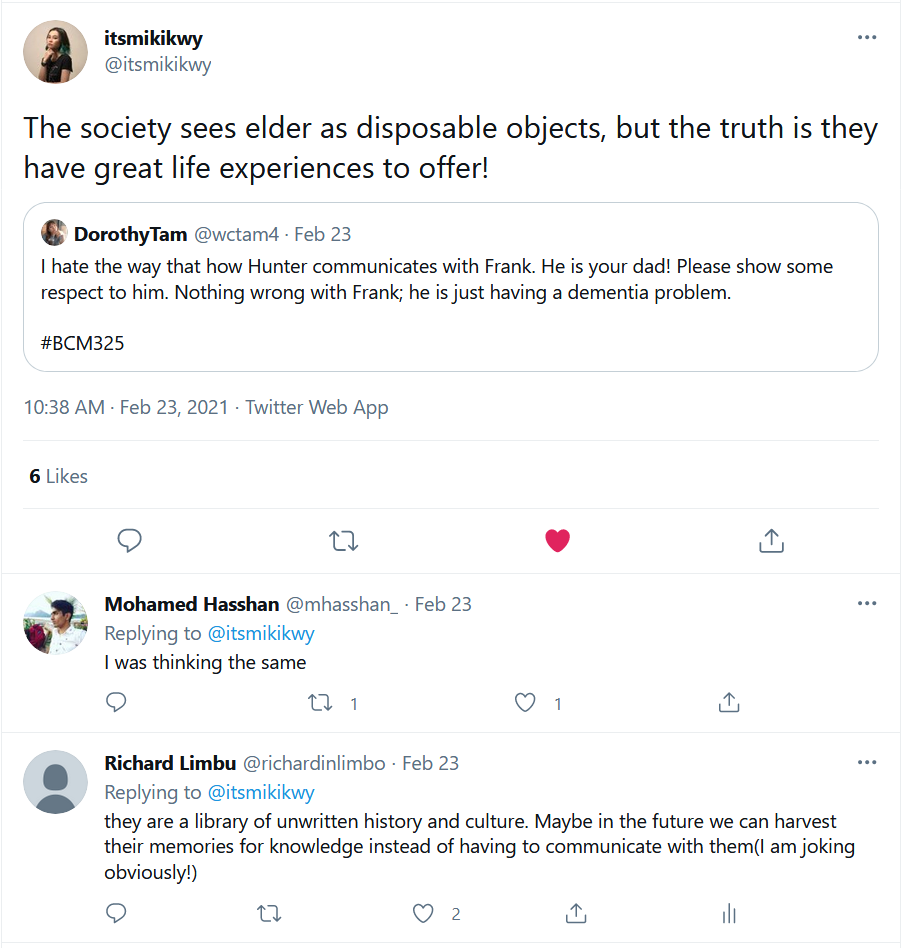Open more options on Richard Limbu's reply

867,763
